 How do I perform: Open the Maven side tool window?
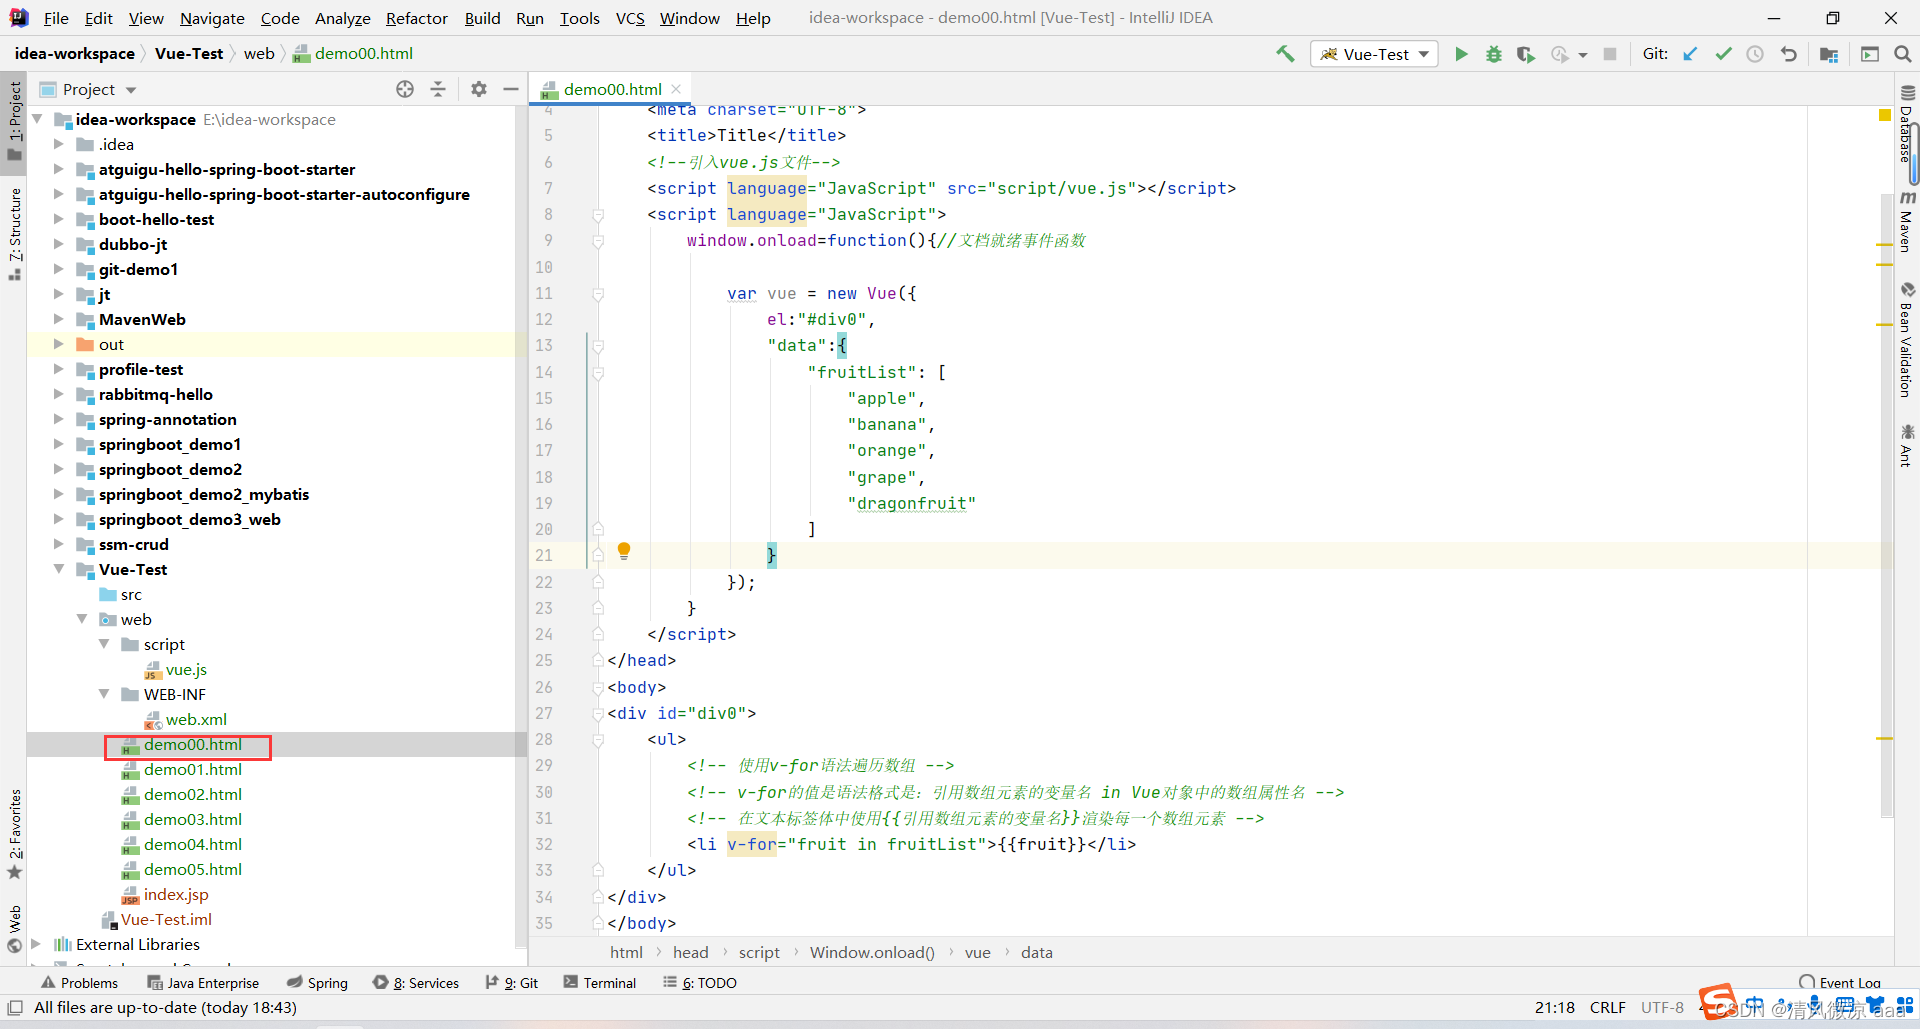(1907, 222)
